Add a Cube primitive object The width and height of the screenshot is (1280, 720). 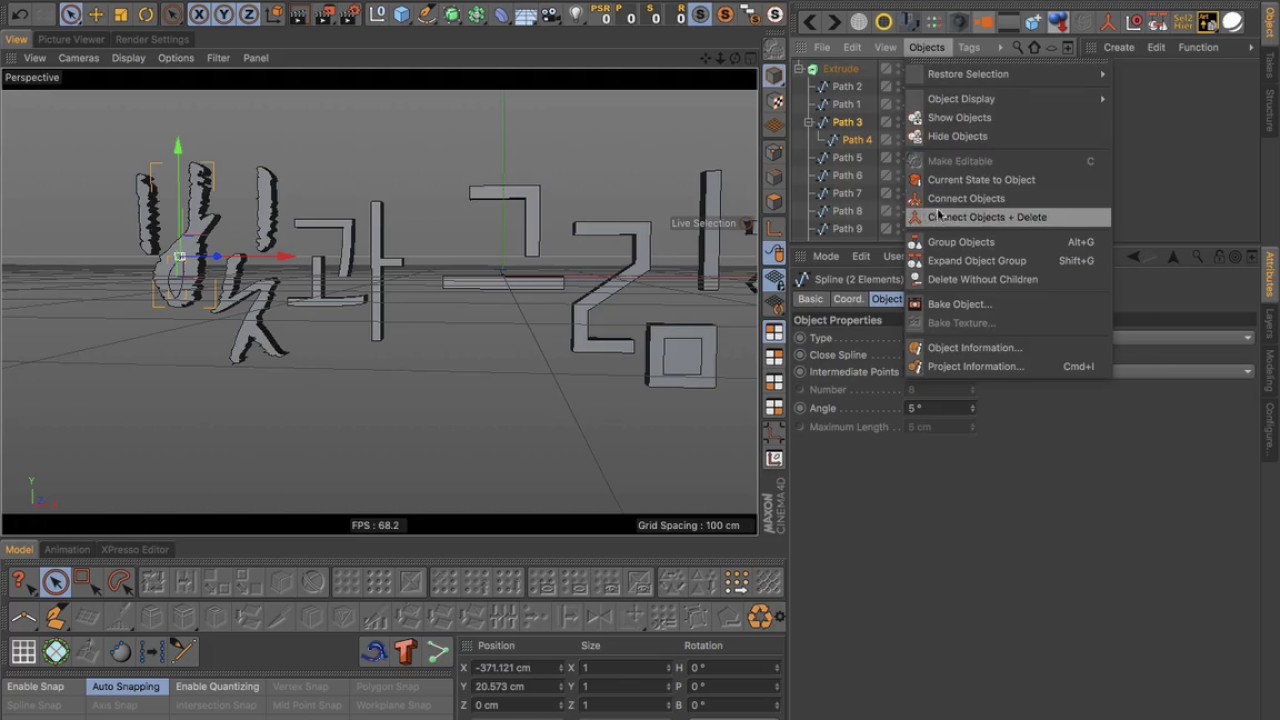(x=402, y=15)
